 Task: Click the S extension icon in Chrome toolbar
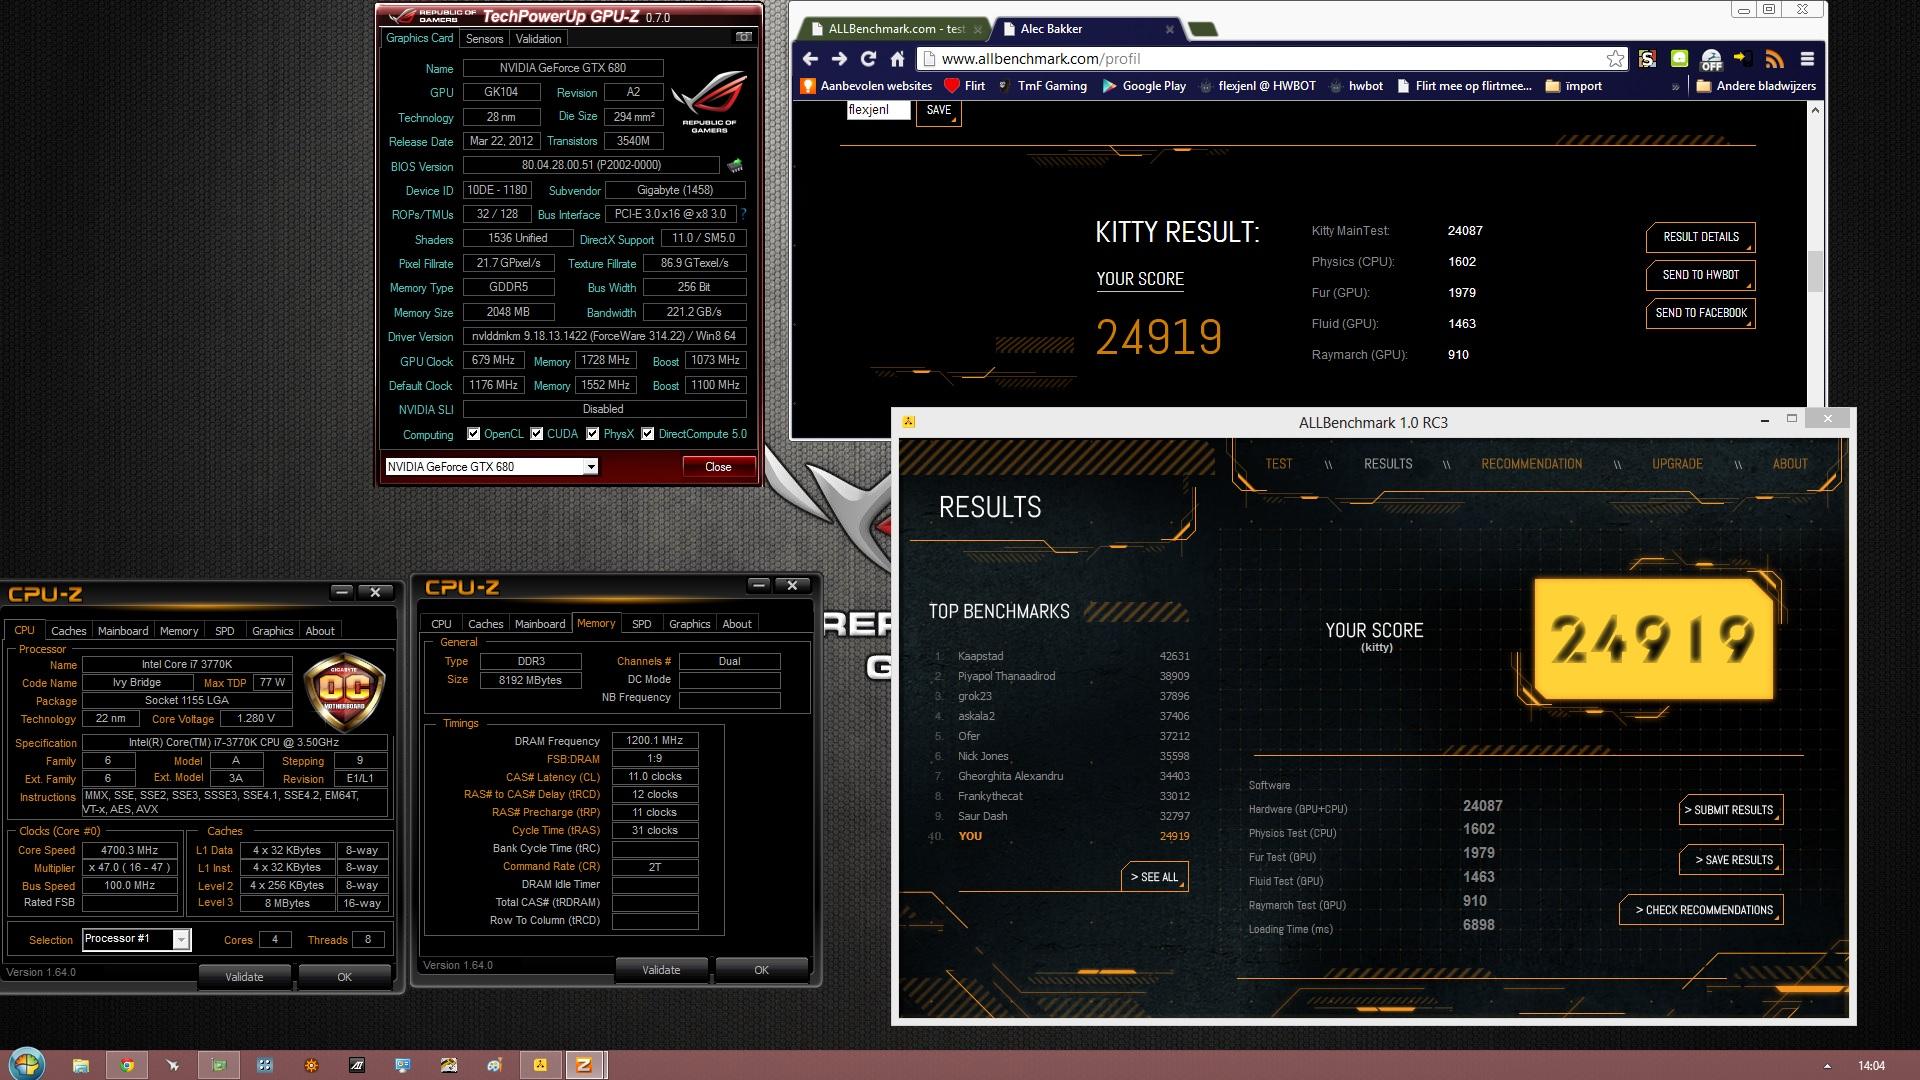tap(1647, 59)
